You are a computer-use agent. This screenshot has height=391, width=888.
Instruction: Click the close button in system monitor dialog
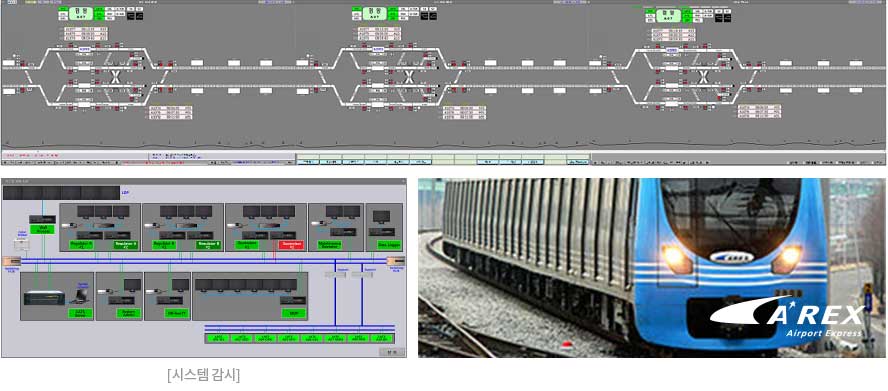(x=391, y=351)
